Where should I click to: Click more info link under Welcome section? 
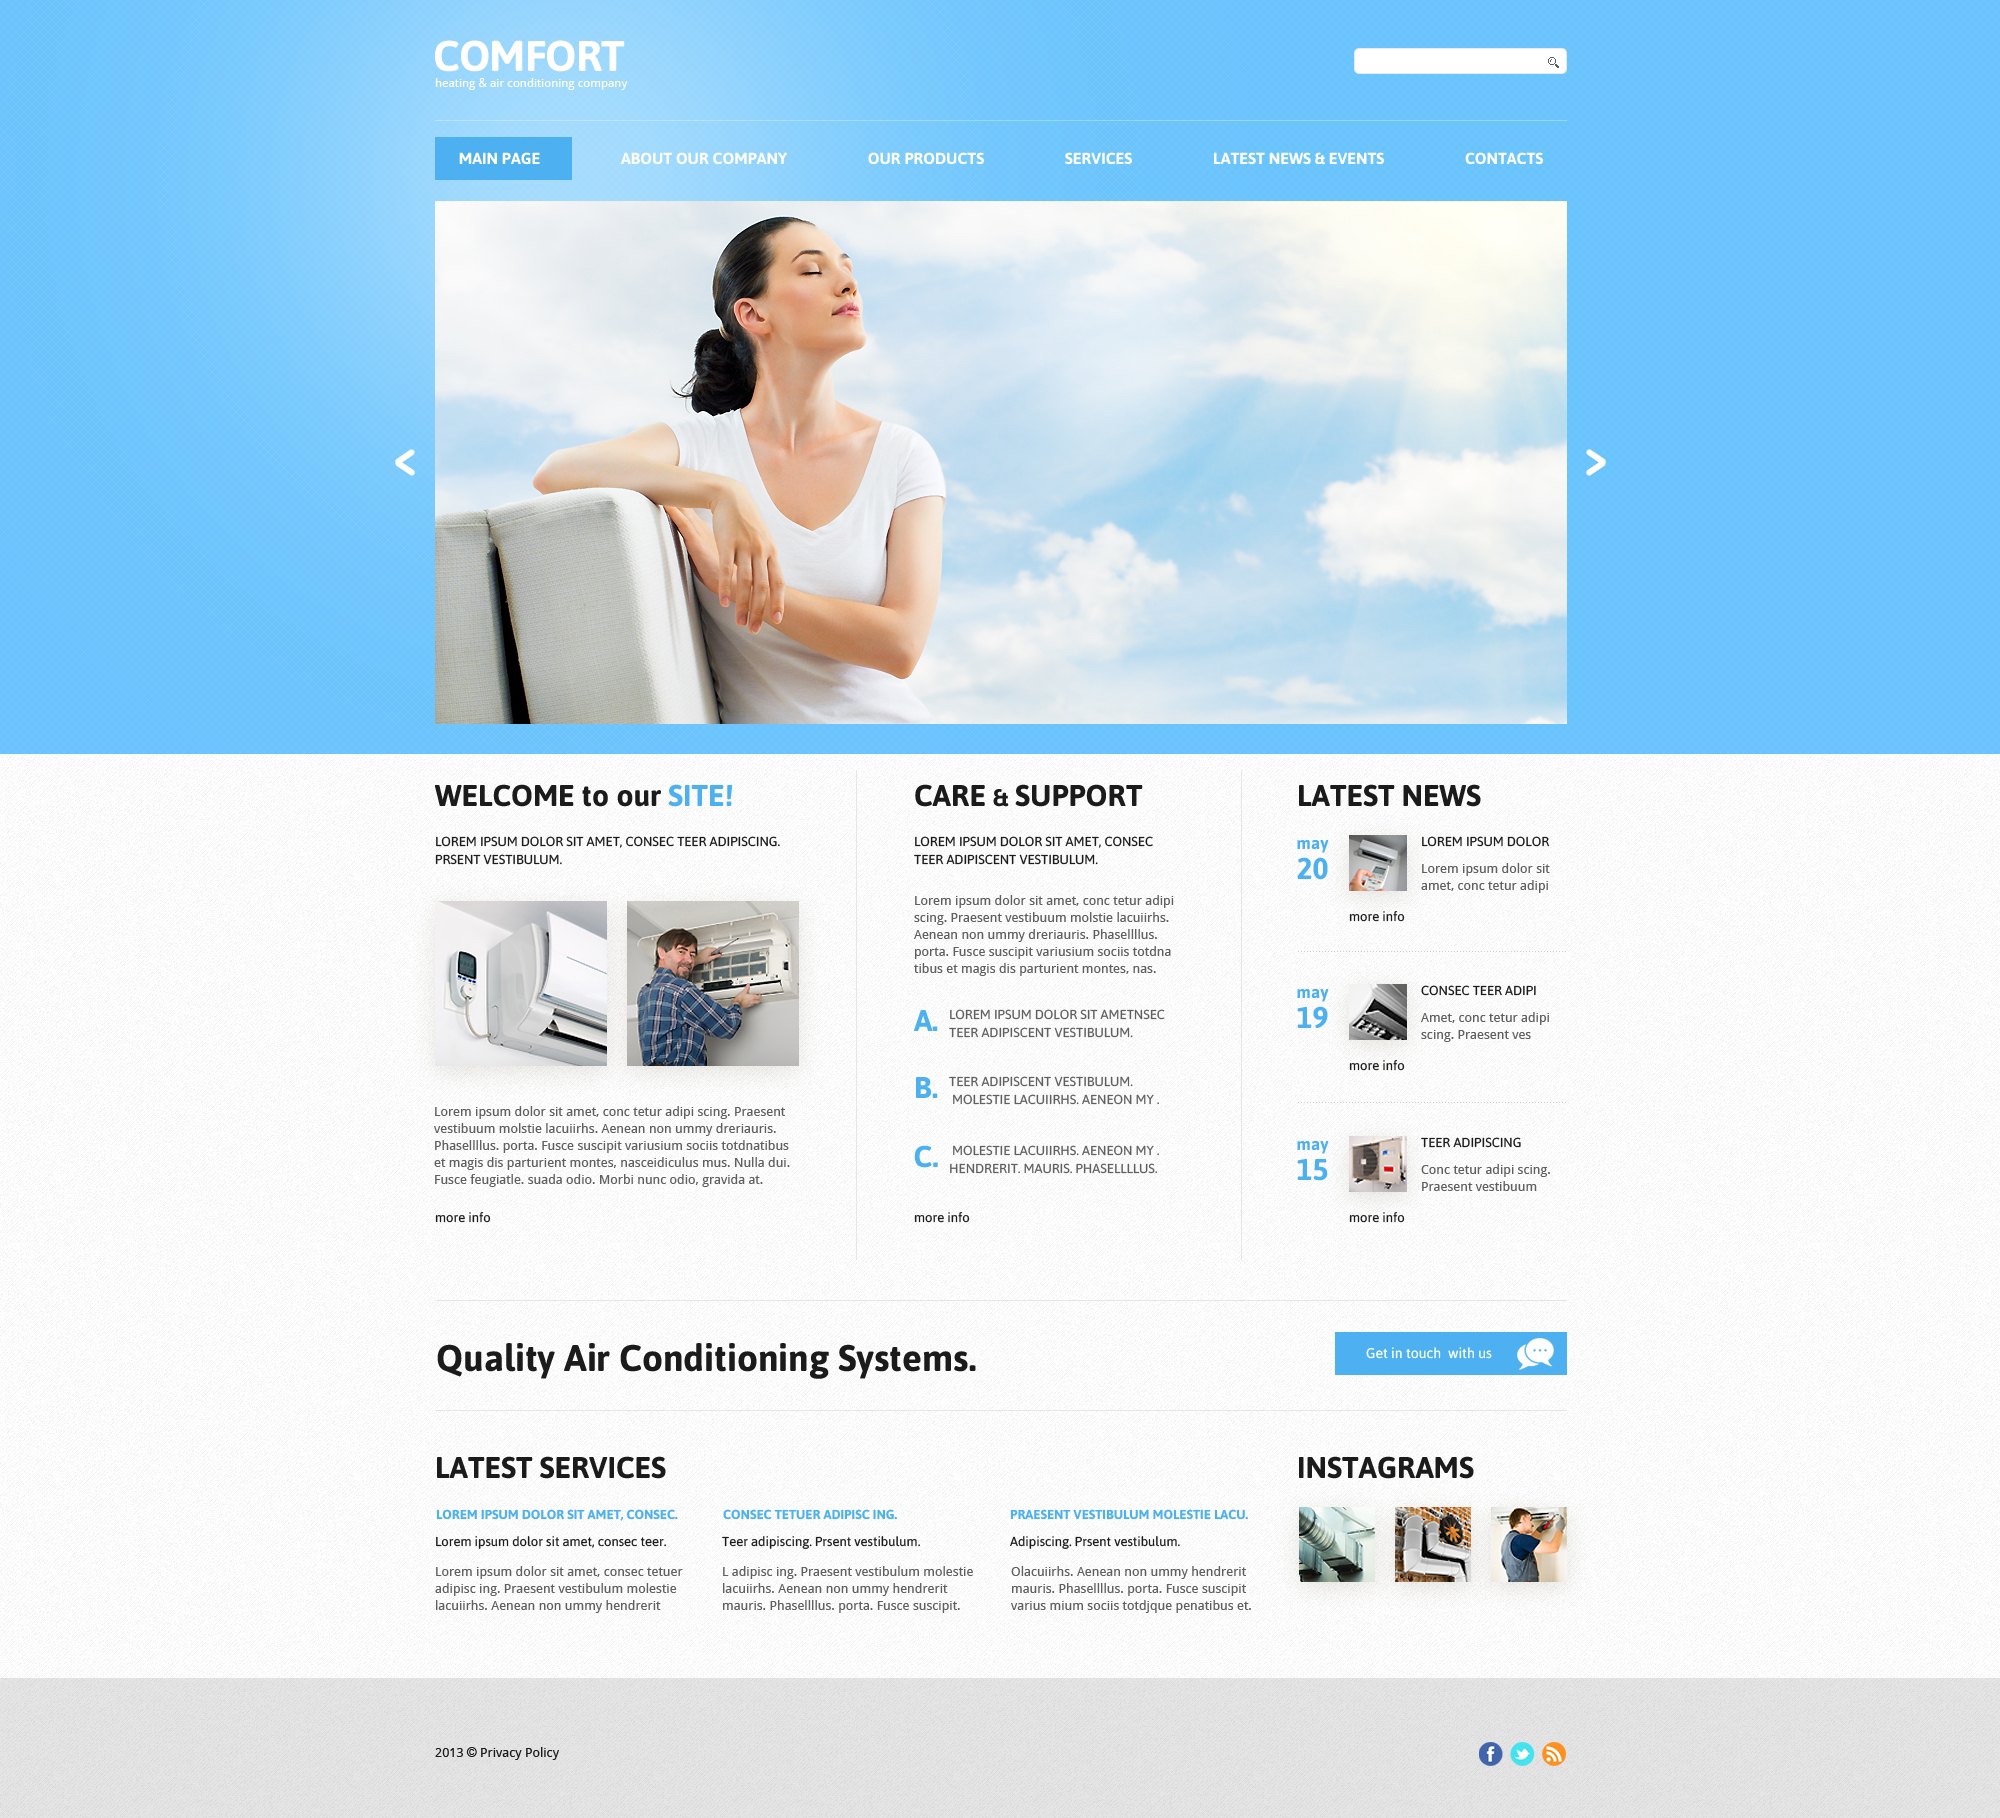pyautogui.click(x=462, y=1215)
